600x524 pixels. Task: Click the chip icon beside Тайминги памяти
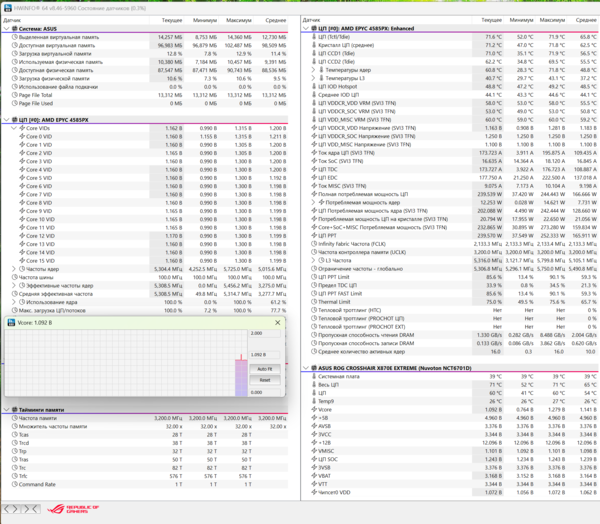click(15, 410)
